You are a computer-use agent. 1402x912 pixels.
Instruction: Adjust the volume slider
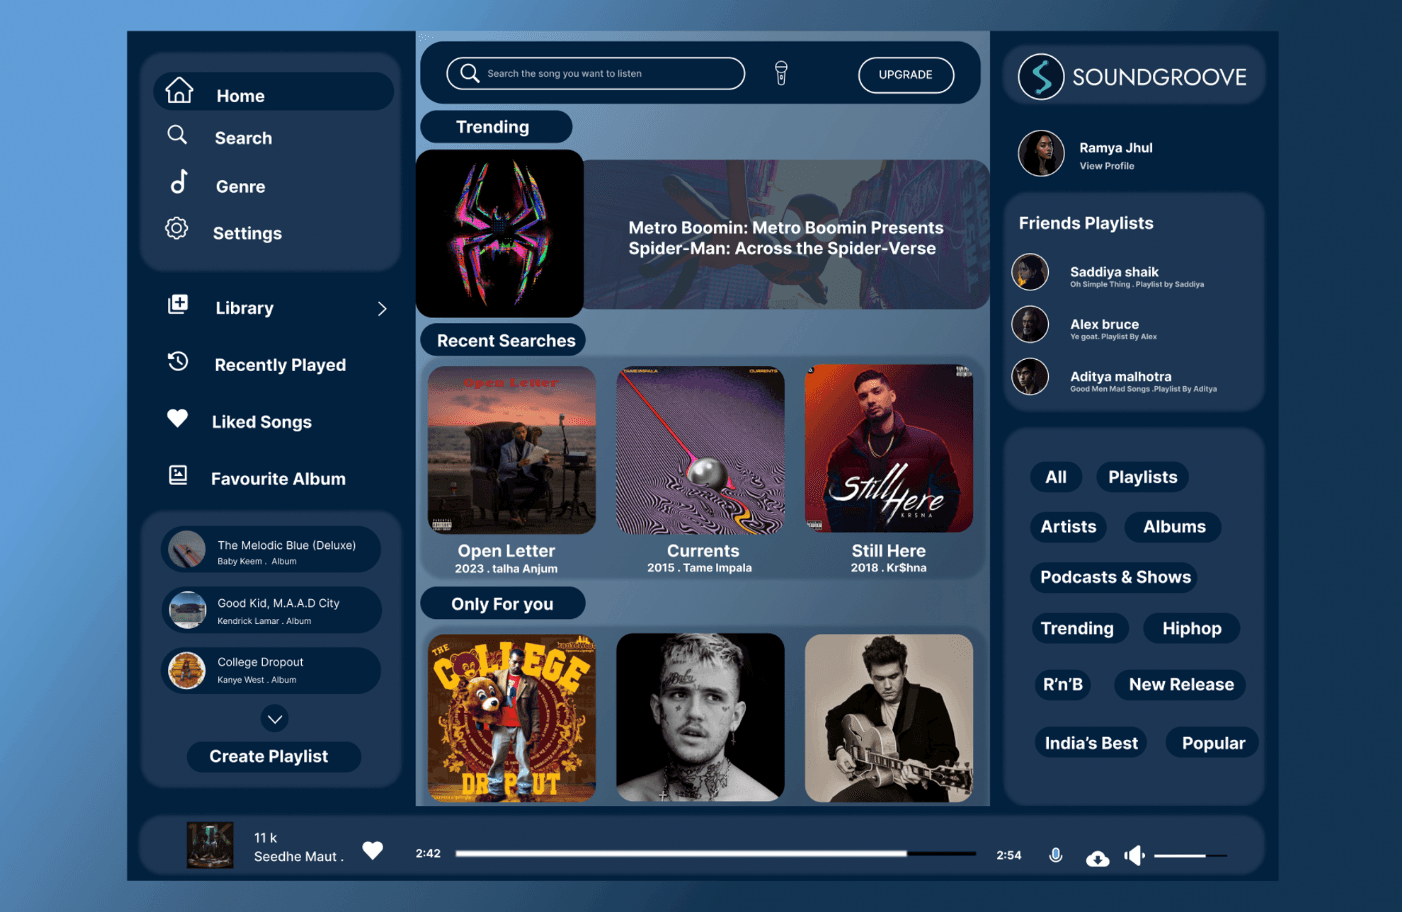[1190, 856]
